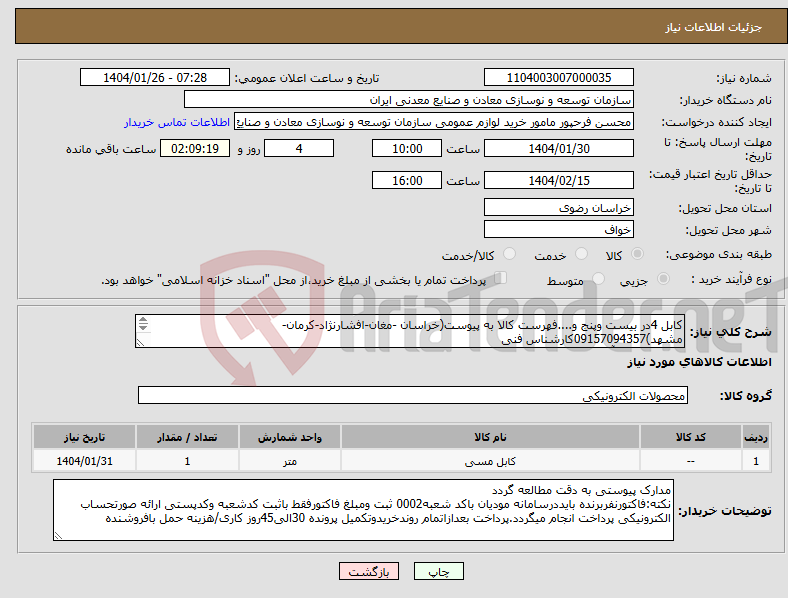Select the جزیی purchase type radio

pos(663,279)
